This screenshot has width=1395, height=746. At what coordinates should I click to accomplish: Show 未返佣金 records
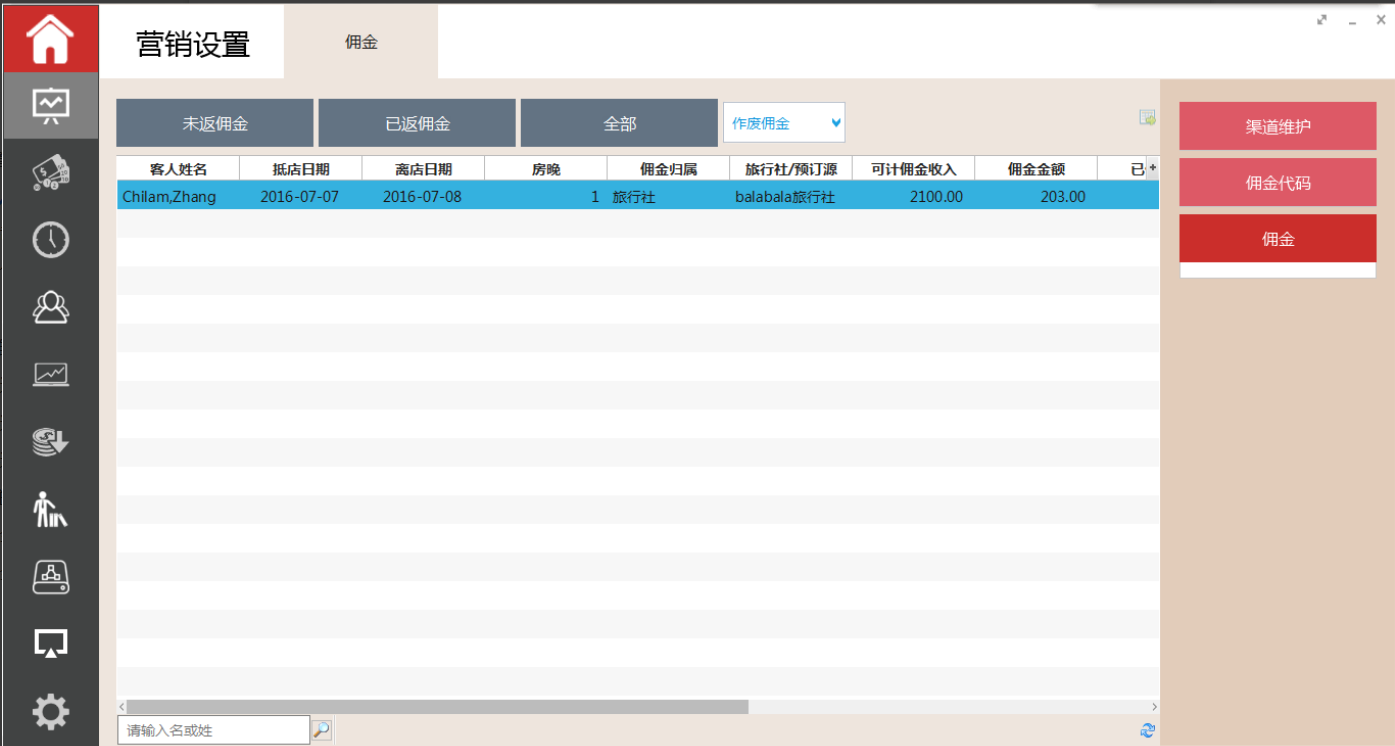pos(215,123)
